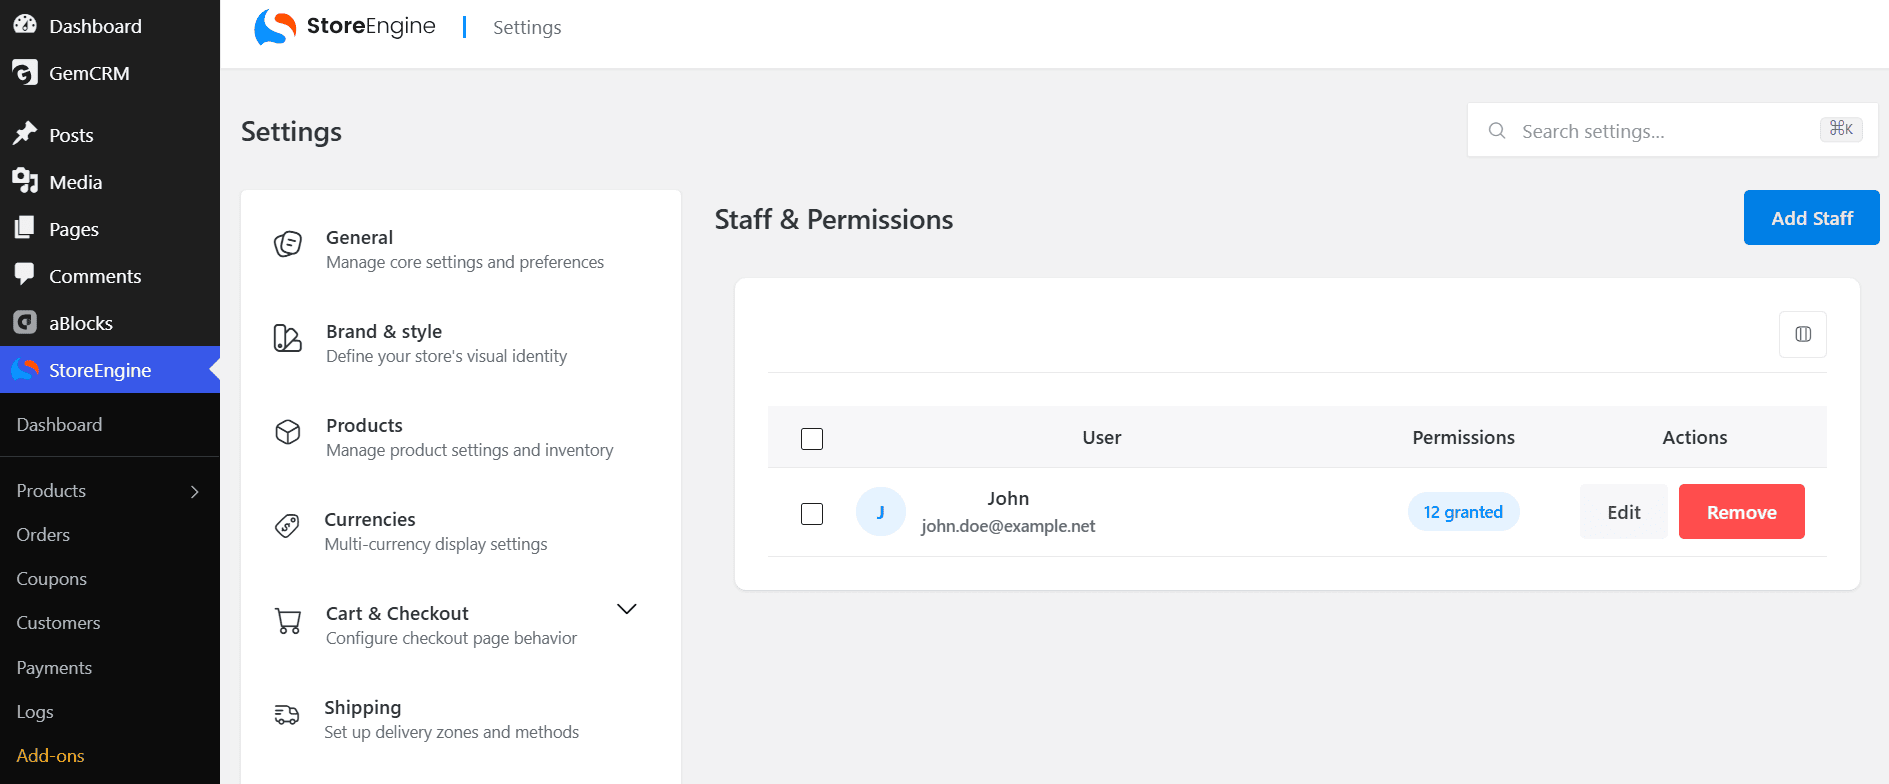Image resolution: width=1889 pixels, height=784 pixels.
Task: Click john.doe@example.net email text
Action: click(1008, 526)
